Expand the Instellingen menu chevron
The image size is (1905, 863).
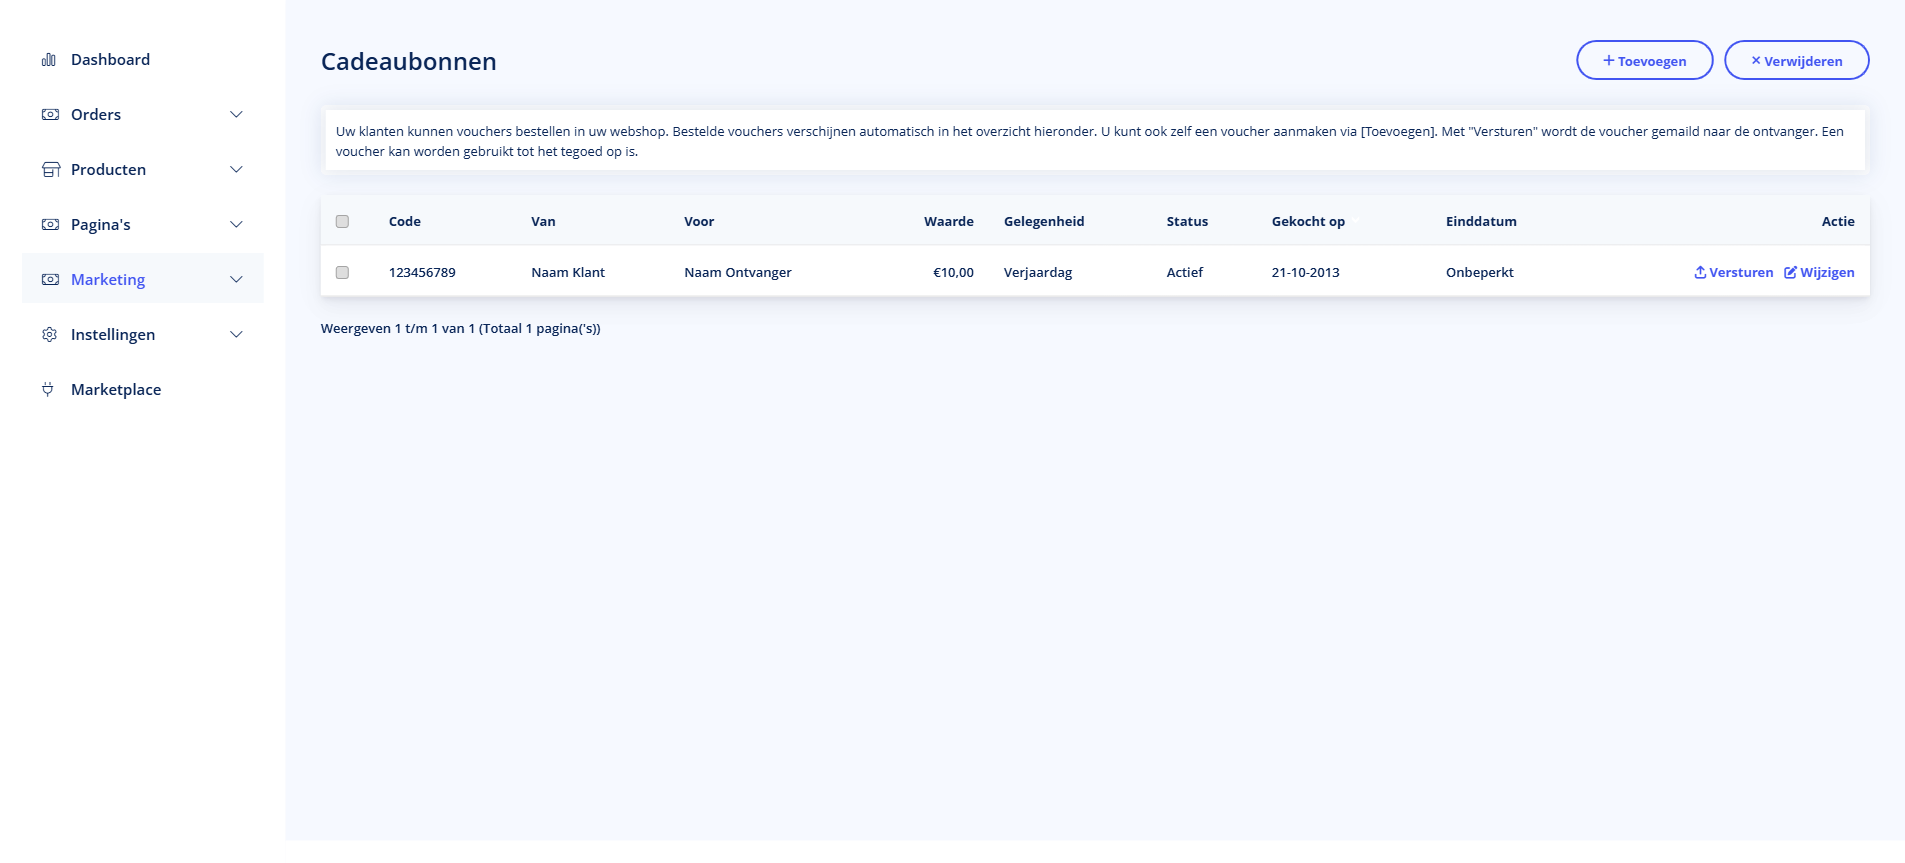pyautogui.click(x=236, y=335)
